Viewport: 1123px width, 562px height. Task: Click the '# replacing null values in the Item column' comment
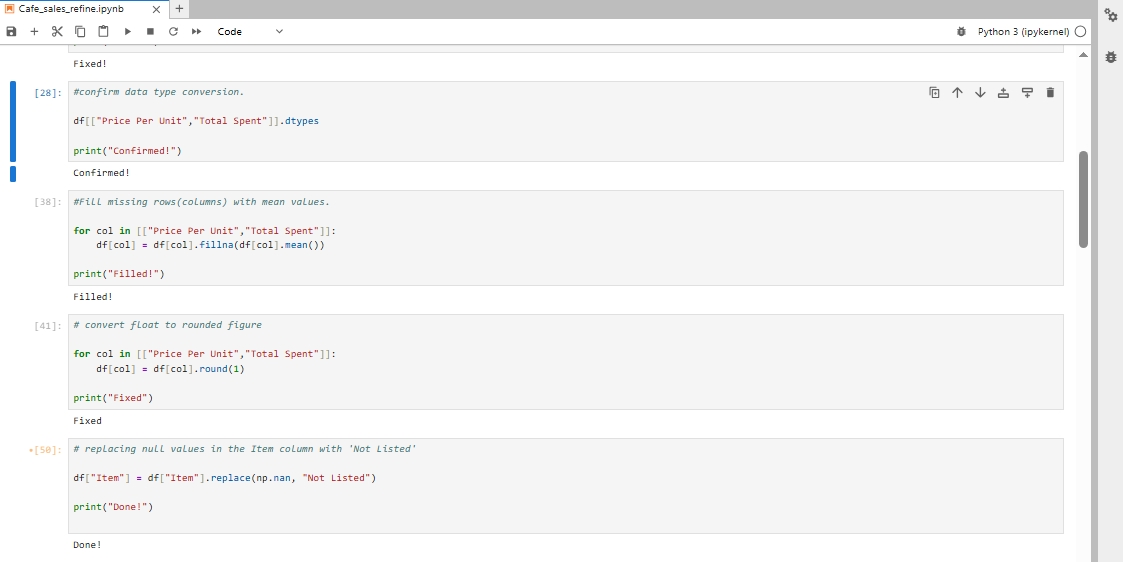245,449
